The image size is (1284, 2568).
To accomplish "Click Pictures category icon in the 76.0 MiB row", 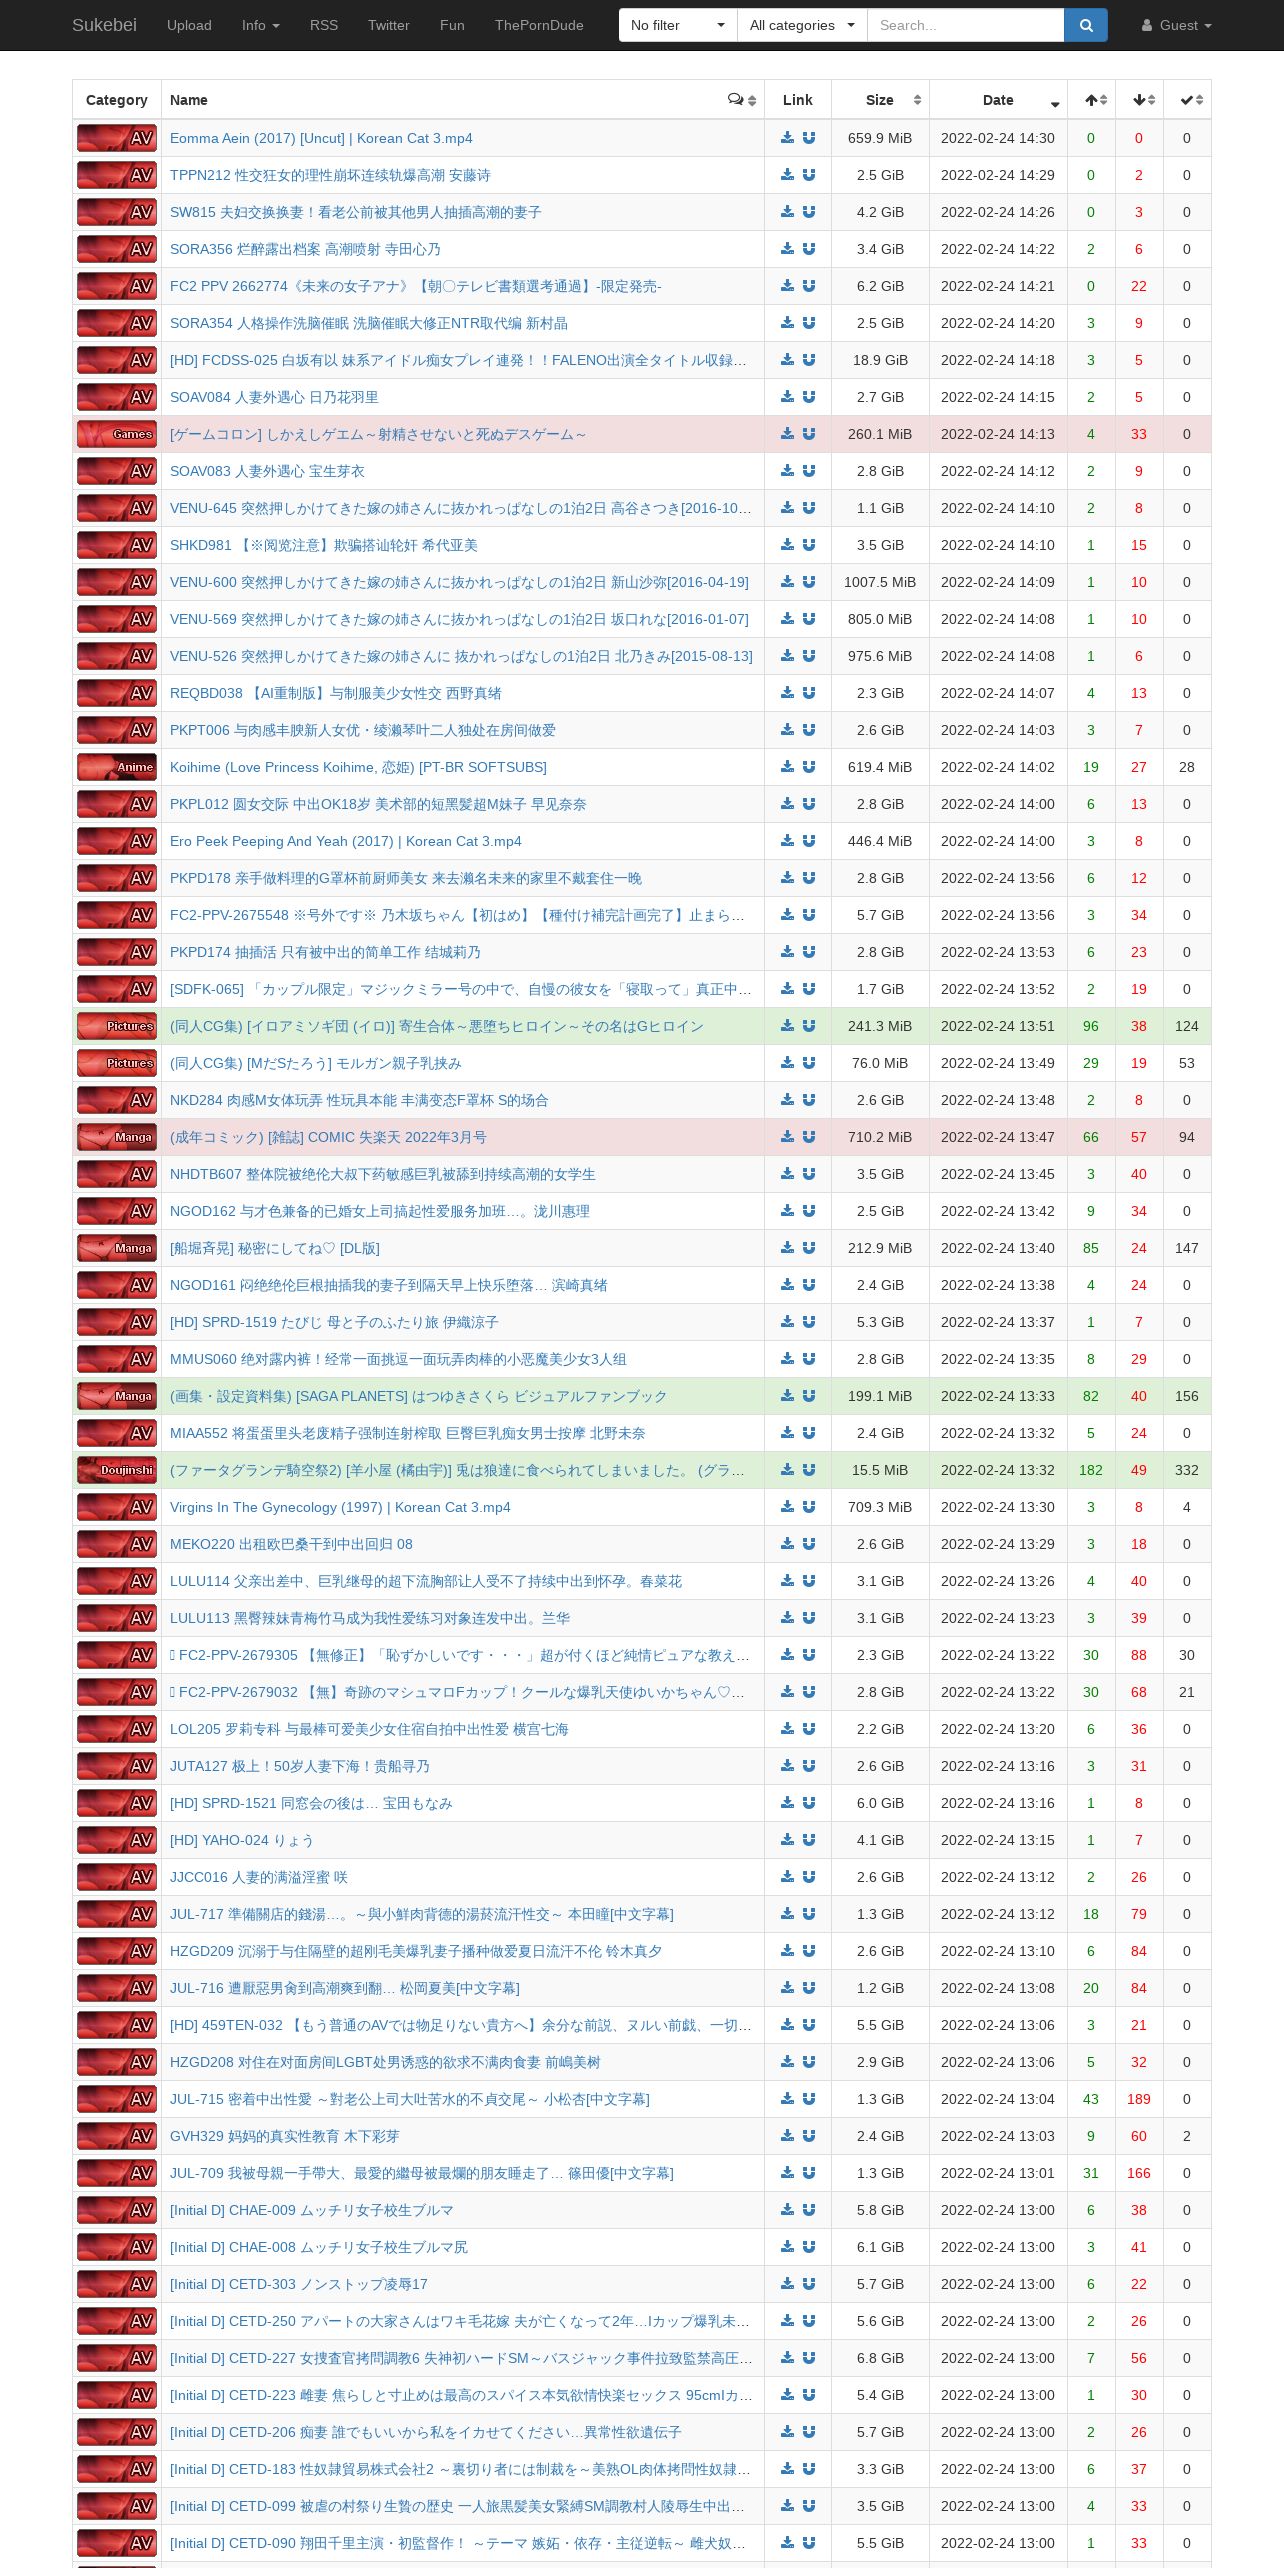I will [x=117, y=1063].
